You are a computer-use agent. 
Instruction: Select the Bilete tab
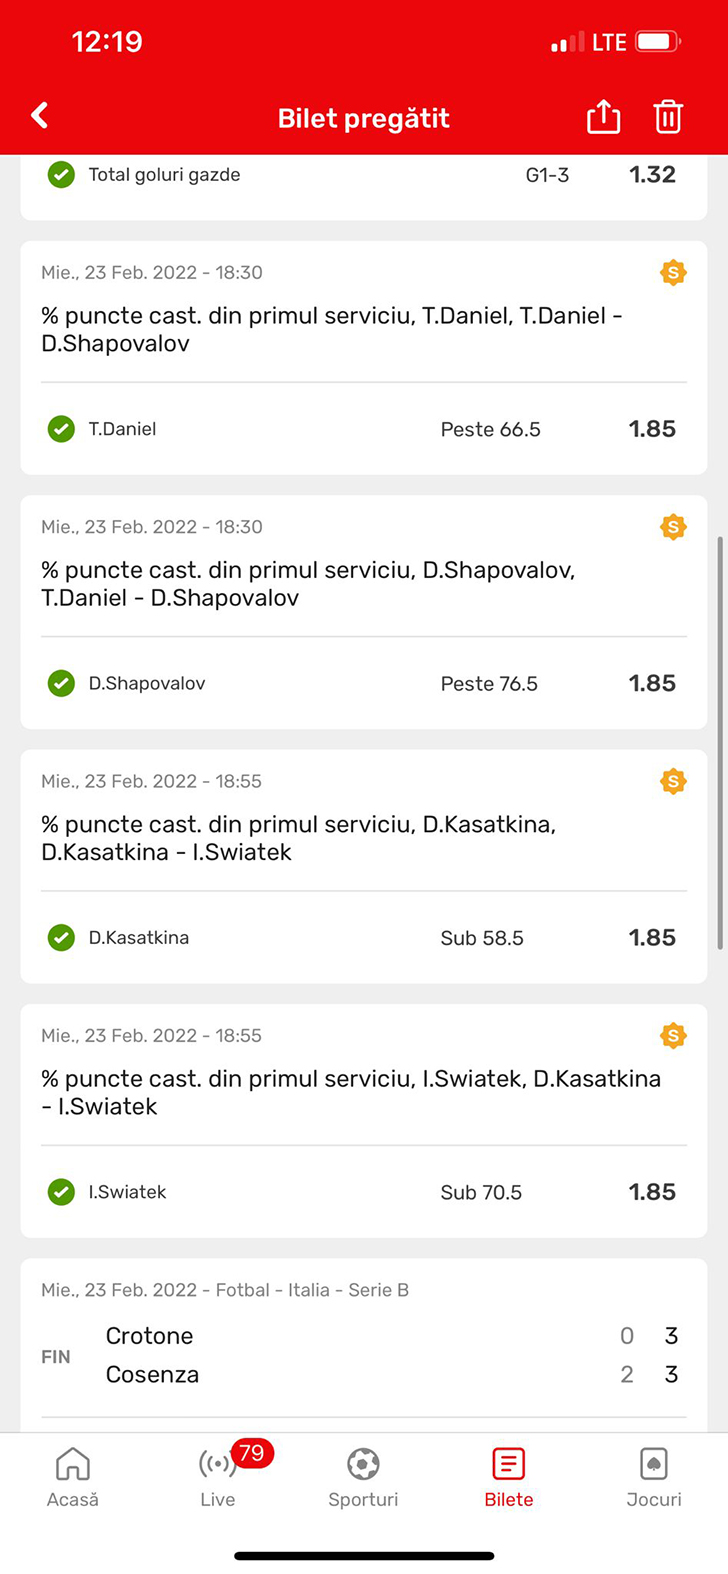[x=509, y=1477]
